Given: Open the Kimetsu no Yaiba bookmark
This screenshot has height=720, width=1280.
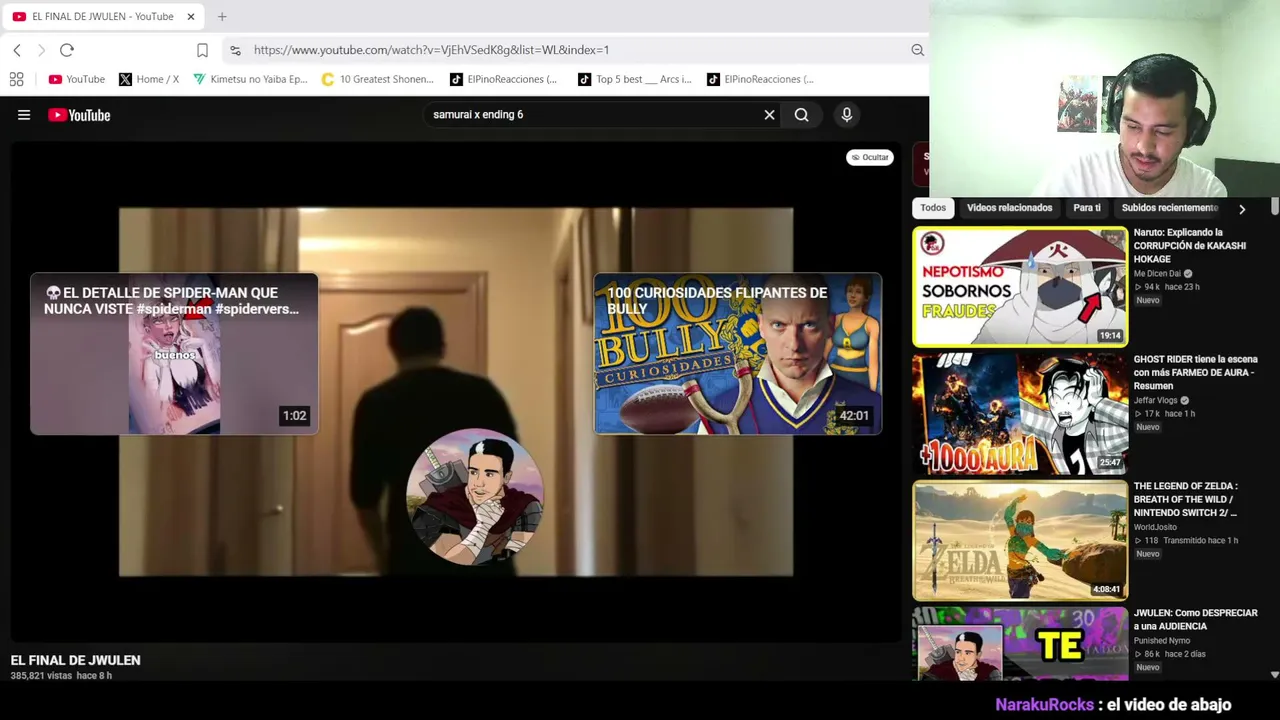Looking at the screenshot, I should click(250, 79).
